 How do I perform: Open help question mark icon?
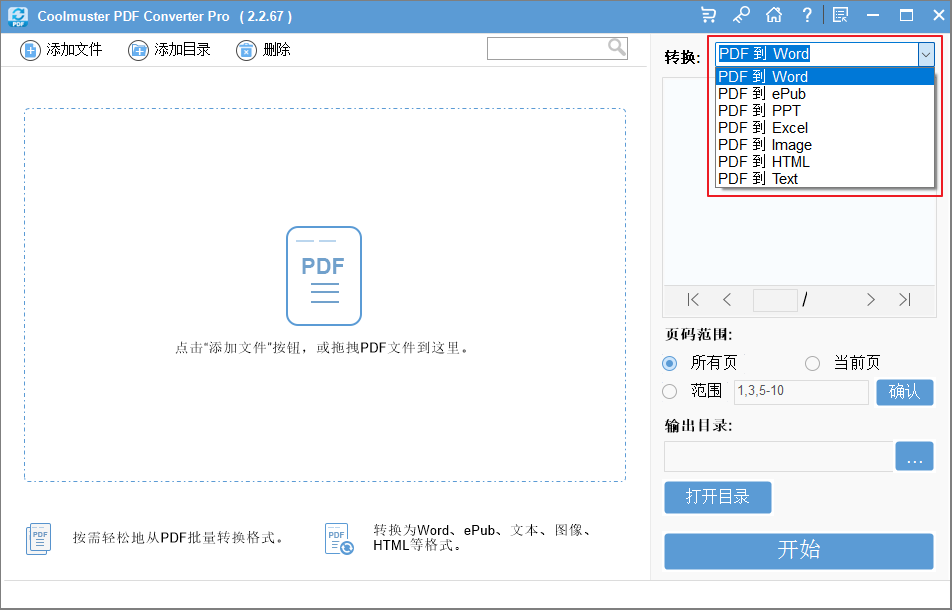(807, 15)
